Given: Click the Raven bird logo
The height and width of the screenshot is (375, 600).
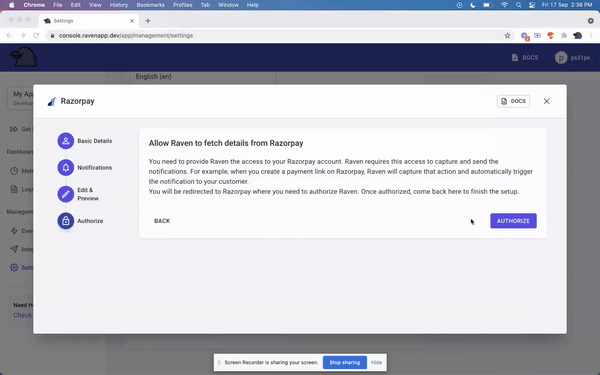Looking at the screenshot, I should pos(23,57).
